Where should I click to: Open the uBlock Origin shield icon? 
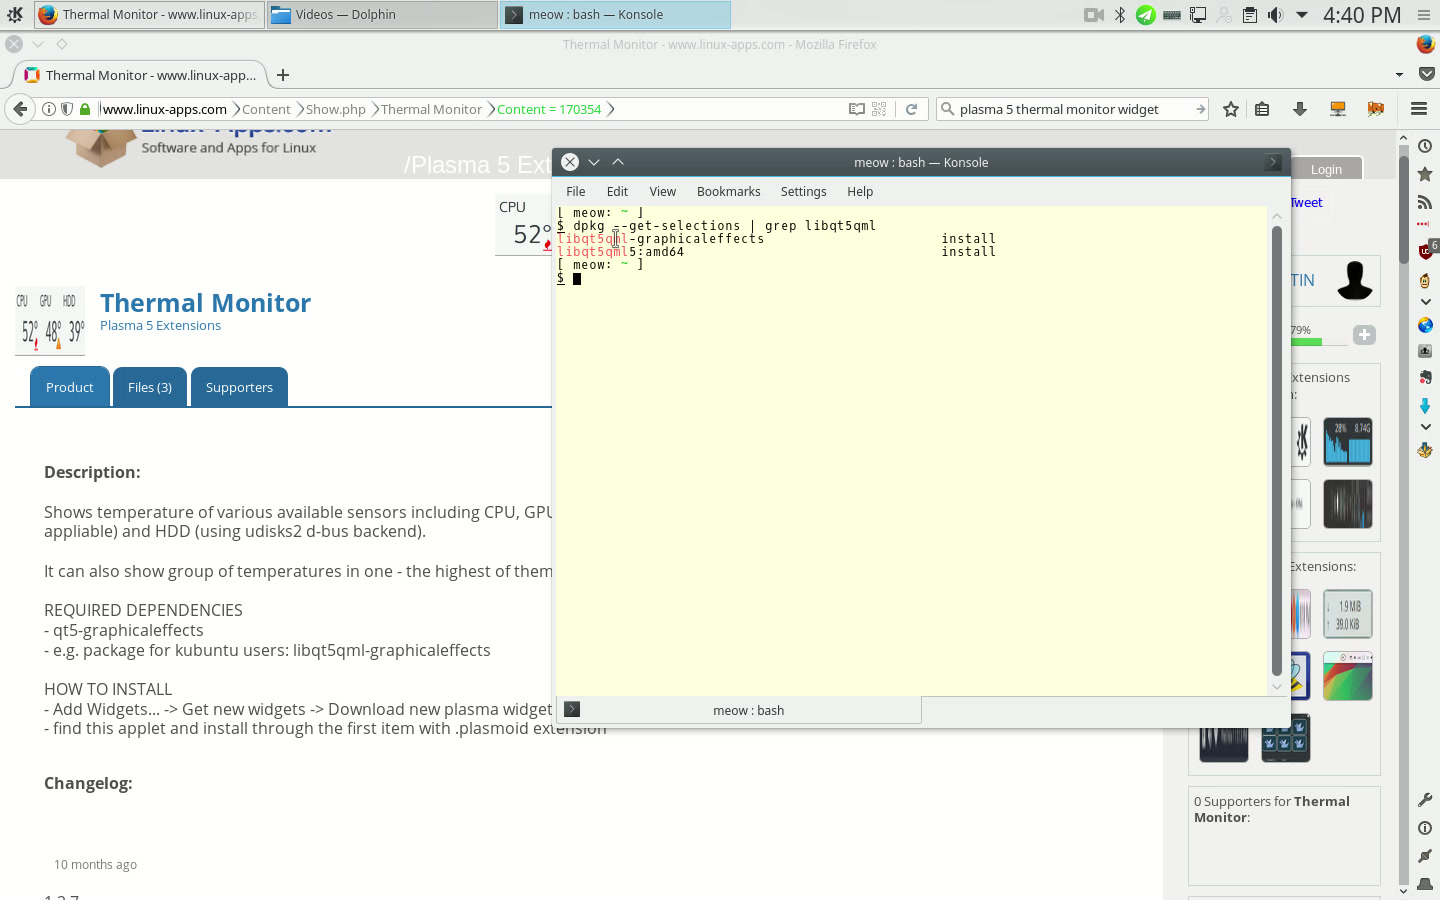(x=1427, y=250)
